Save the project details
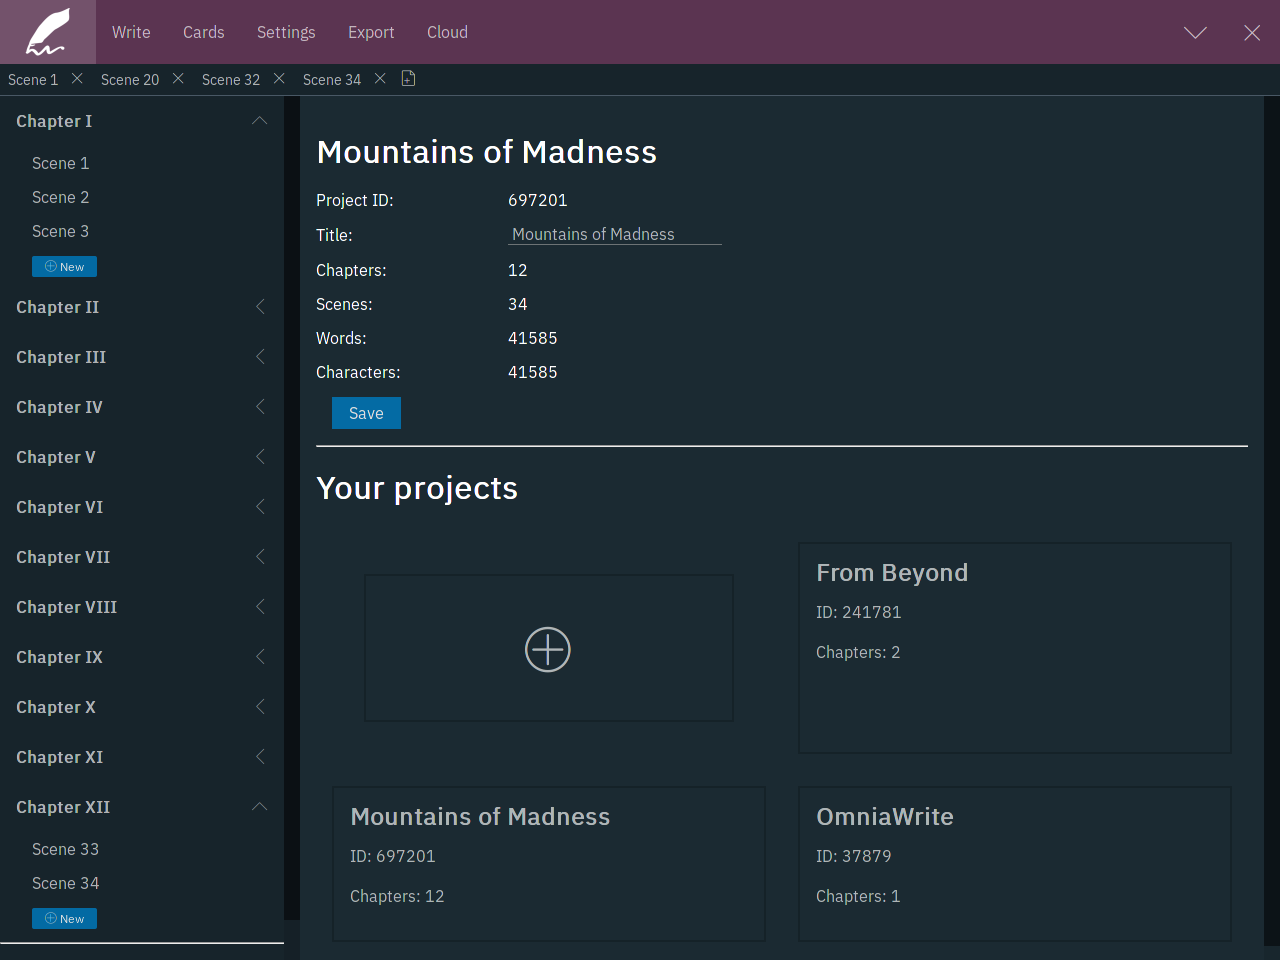1280x960 pixels. pos(366,413)
